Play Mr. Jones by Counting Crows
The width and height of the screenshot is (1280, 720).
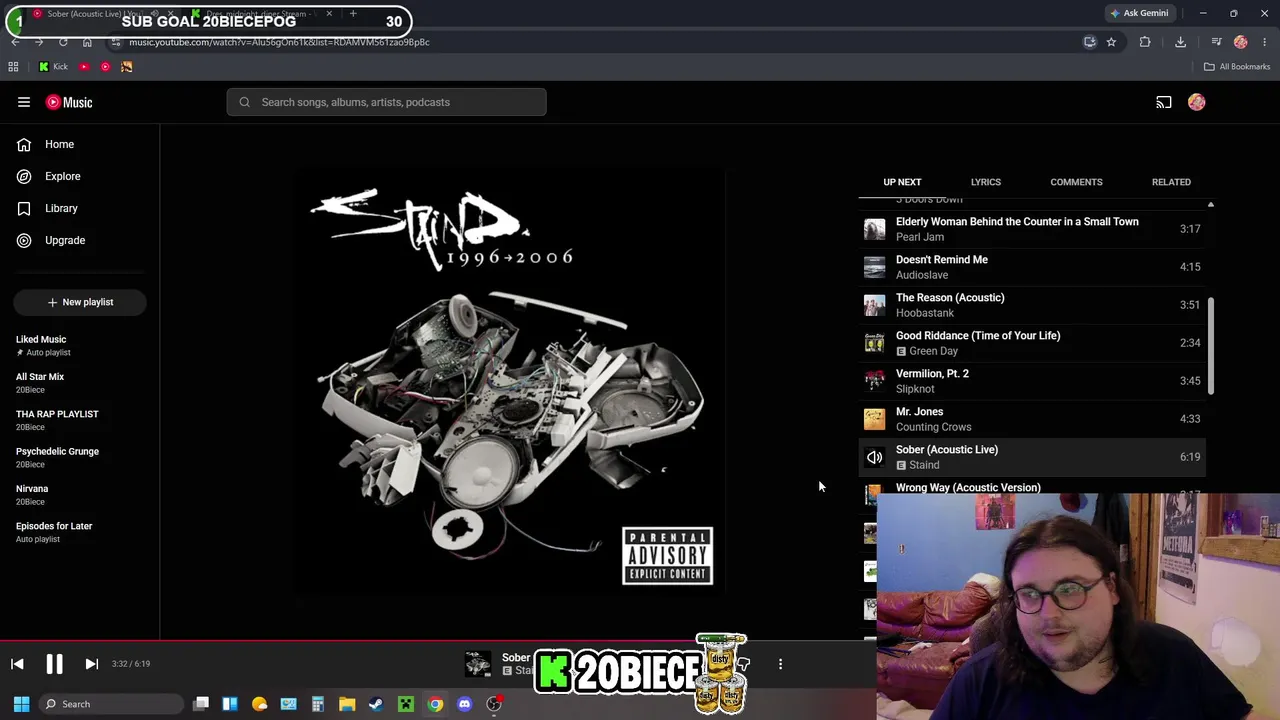tap(1032, 419)
